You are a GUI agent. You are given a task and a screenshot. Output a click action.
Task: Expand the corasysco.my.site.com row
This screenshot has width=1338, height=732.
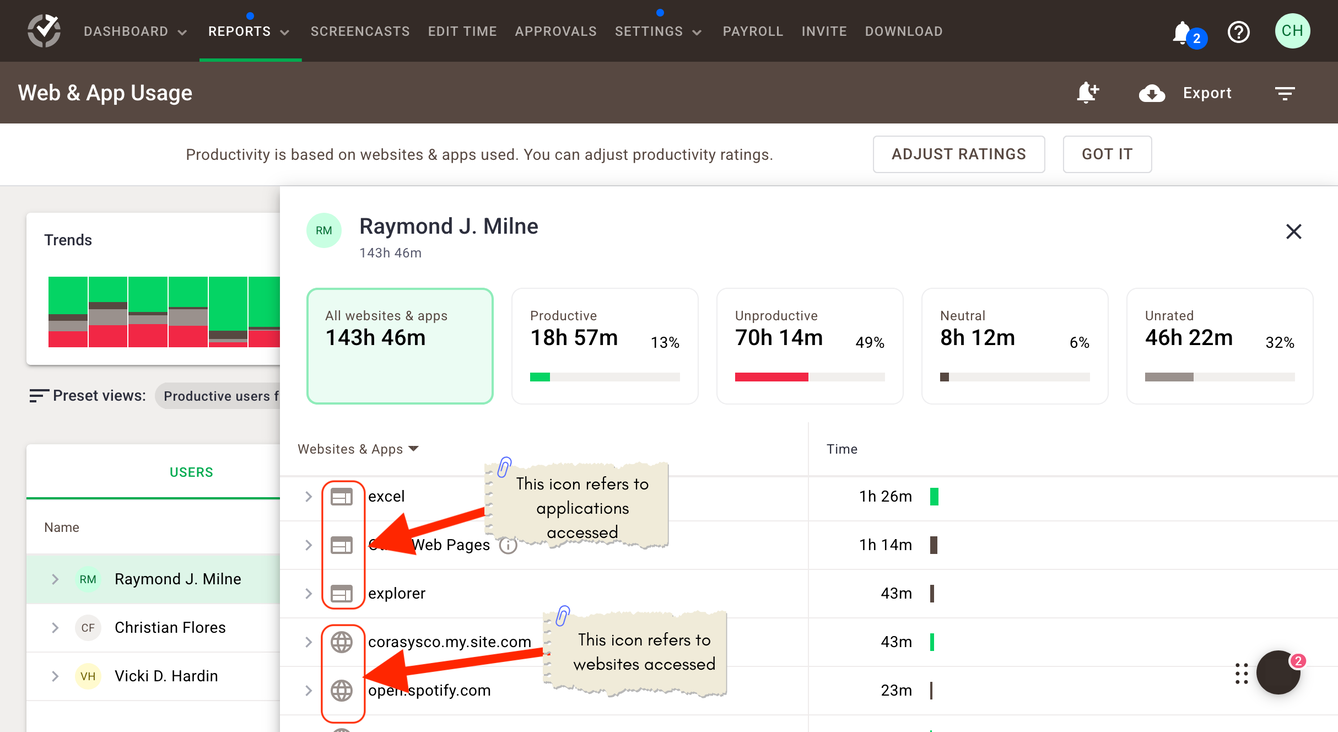308,642
